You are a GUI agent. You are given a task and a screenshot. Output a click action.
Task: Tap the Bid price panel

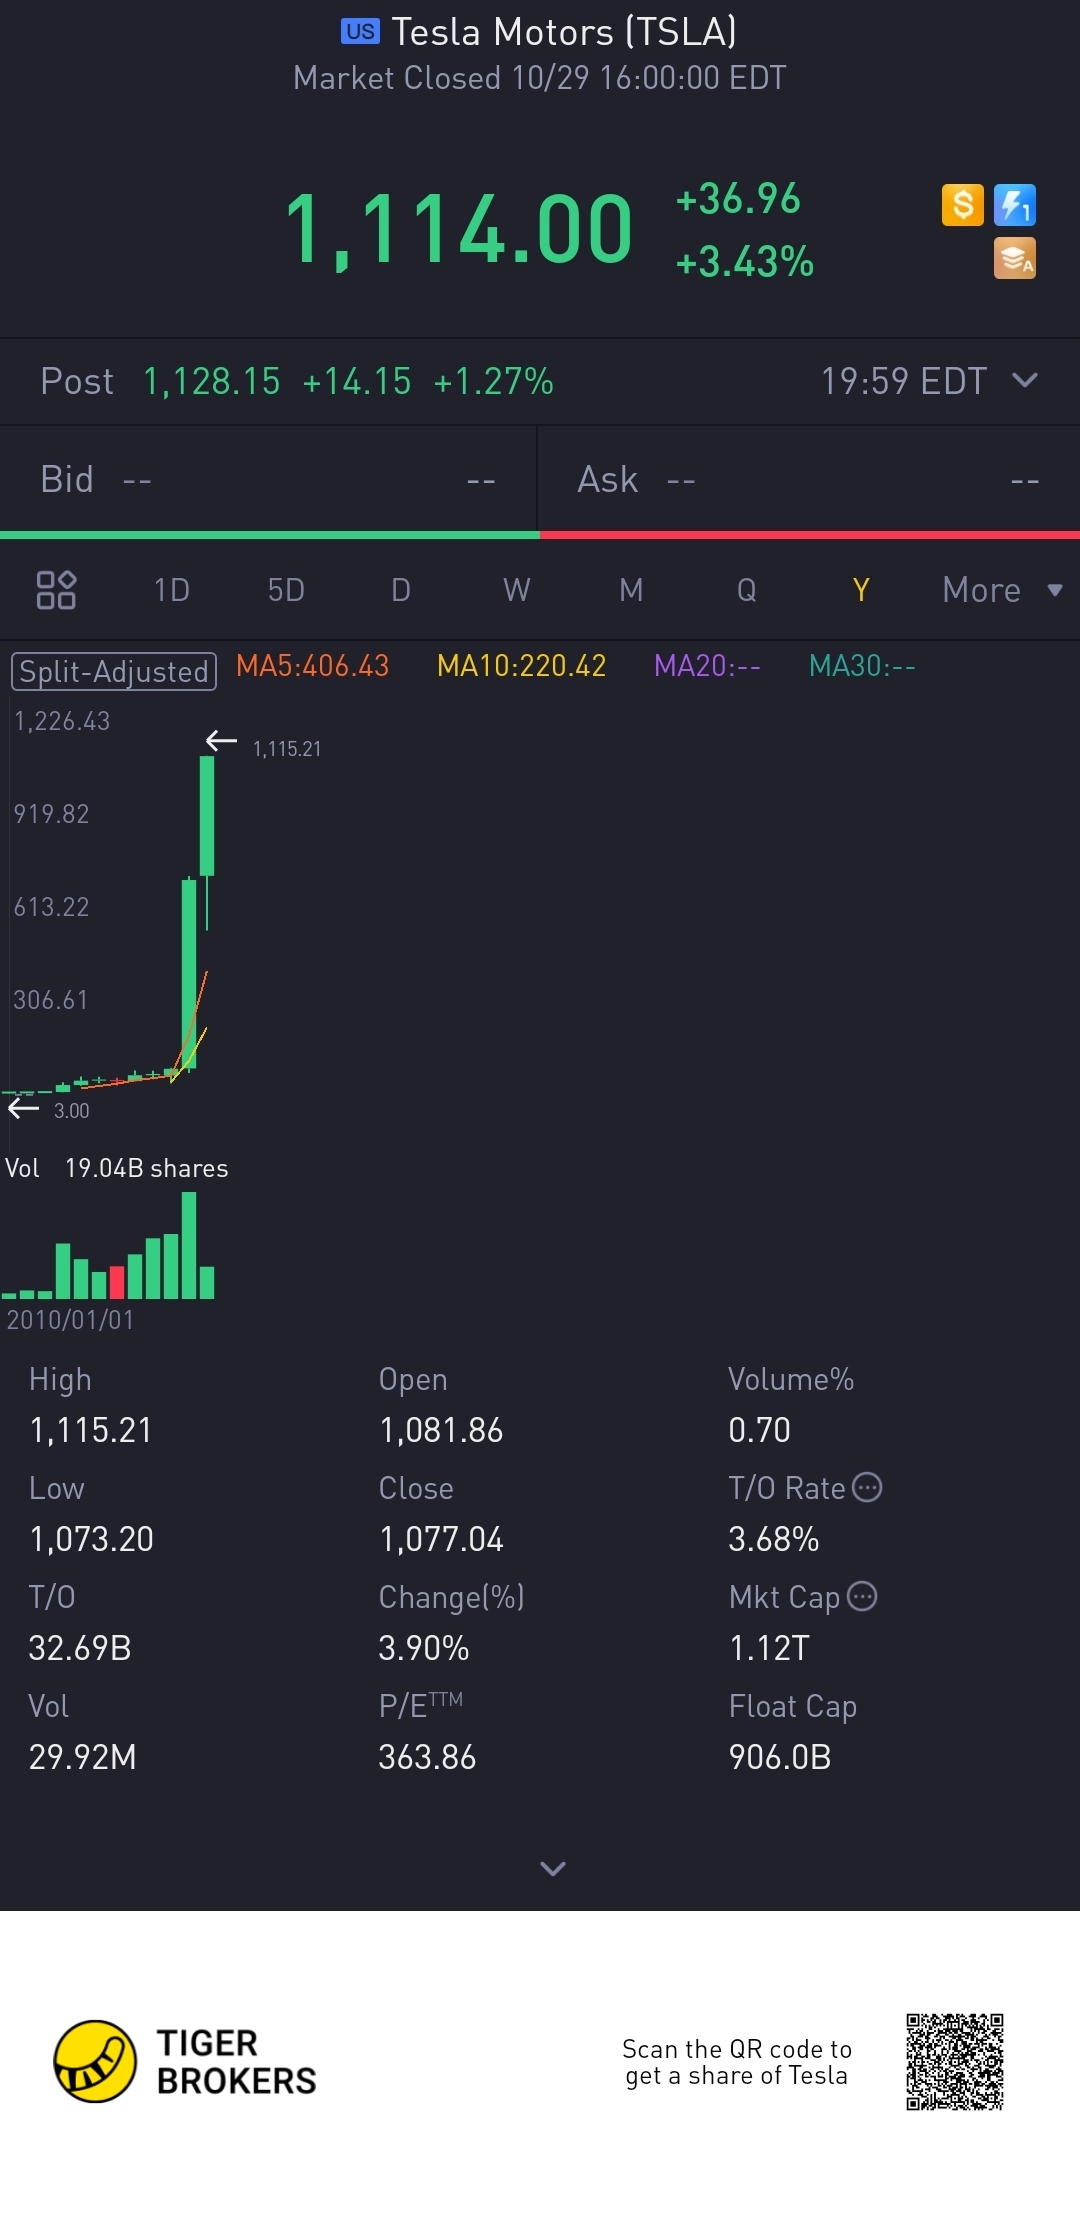268,480
